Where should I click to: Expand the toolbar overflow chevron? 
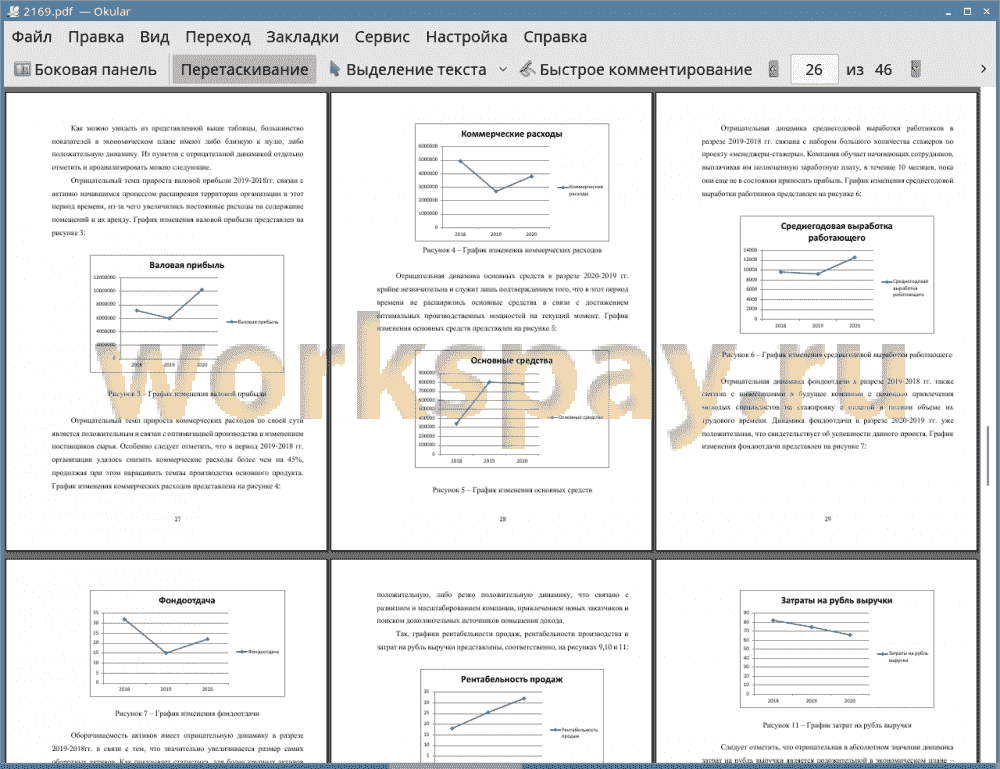coord(983,69)
